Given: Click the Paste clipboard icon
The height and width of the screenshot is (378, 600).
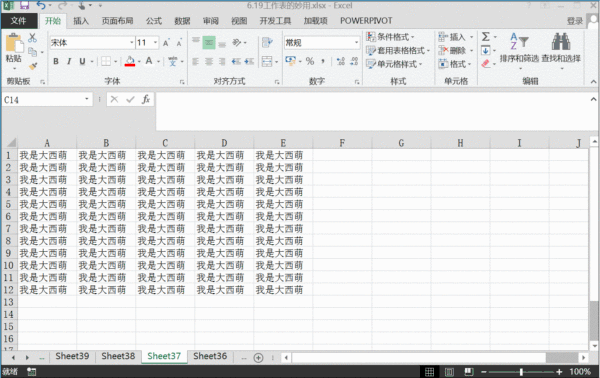Looking at the screenshot, I should [14, 43].
